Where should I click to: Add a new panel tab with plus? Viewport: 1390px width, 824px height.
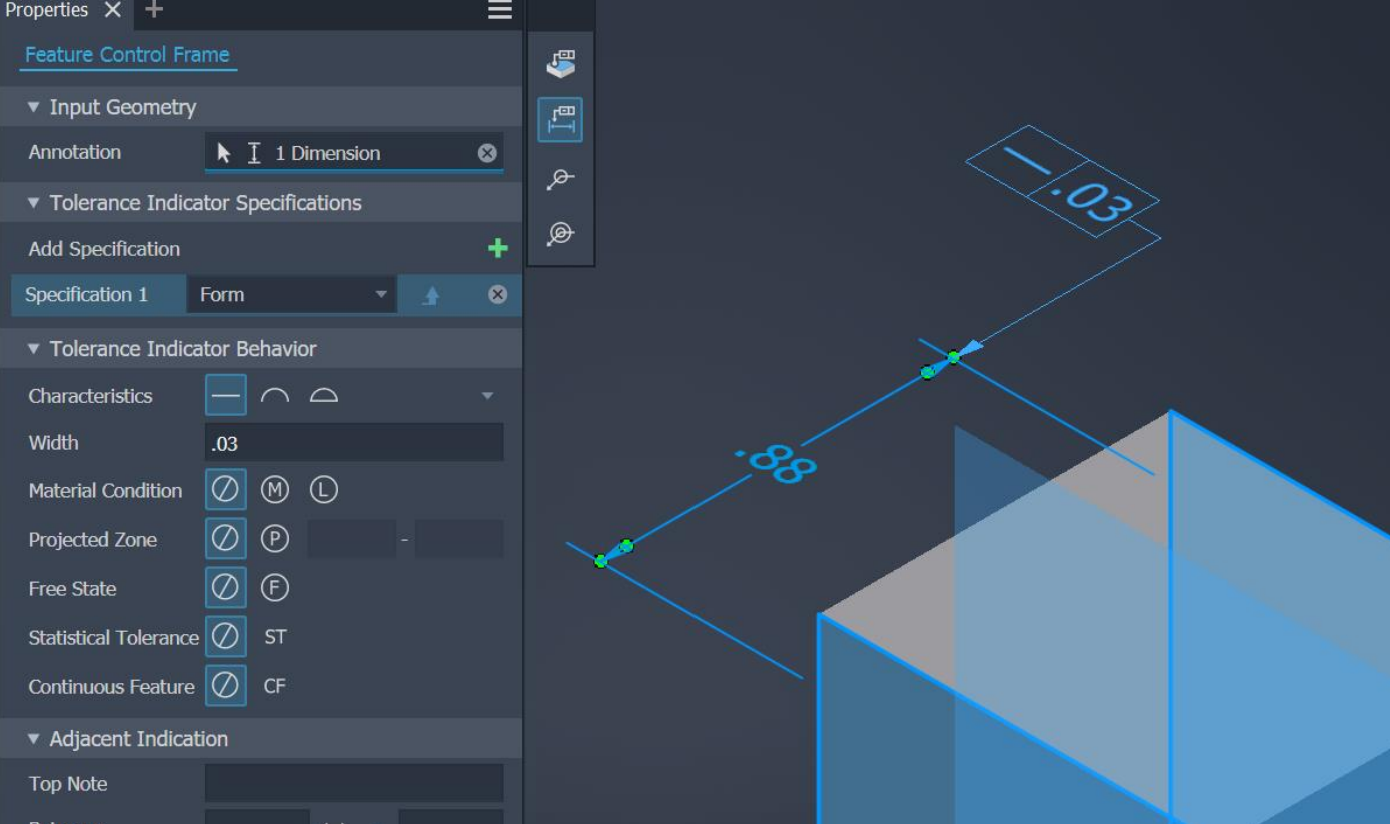pyautogui.click(x=153, y=10)
